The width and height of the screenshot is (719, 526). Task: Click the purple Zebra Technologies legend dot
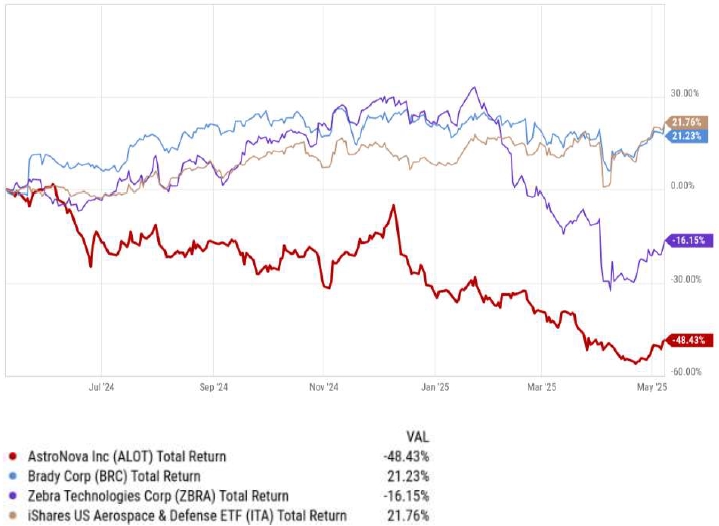(x=10, y=496)
